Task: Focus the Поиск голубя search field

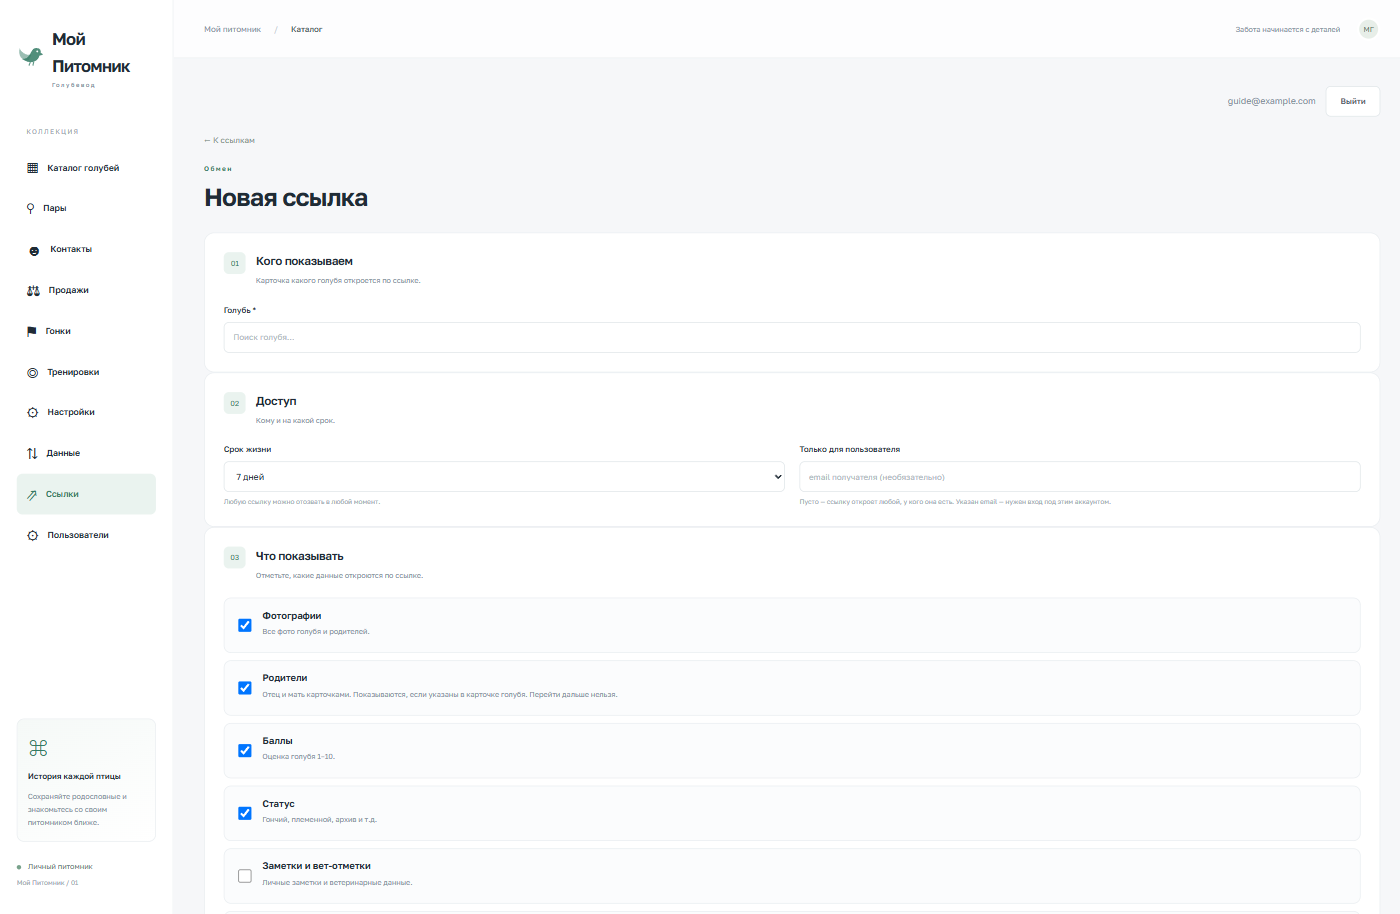Action: click(792, 337)
